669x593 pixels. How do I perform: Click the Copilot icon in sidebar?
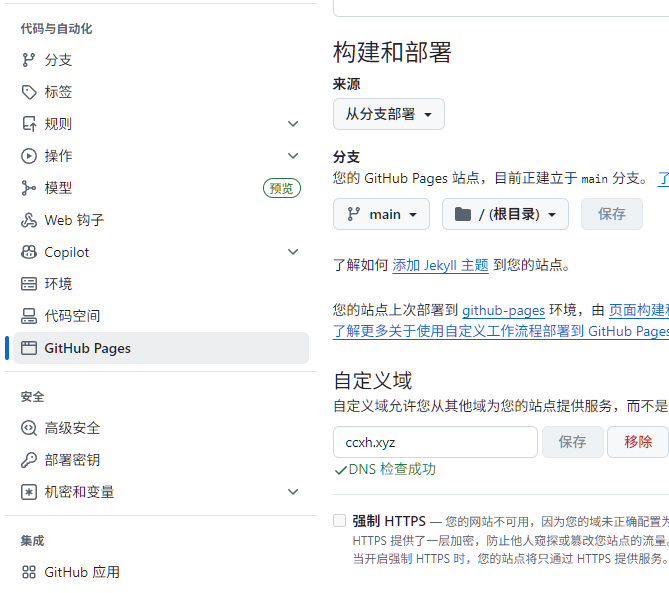point(28,252)
